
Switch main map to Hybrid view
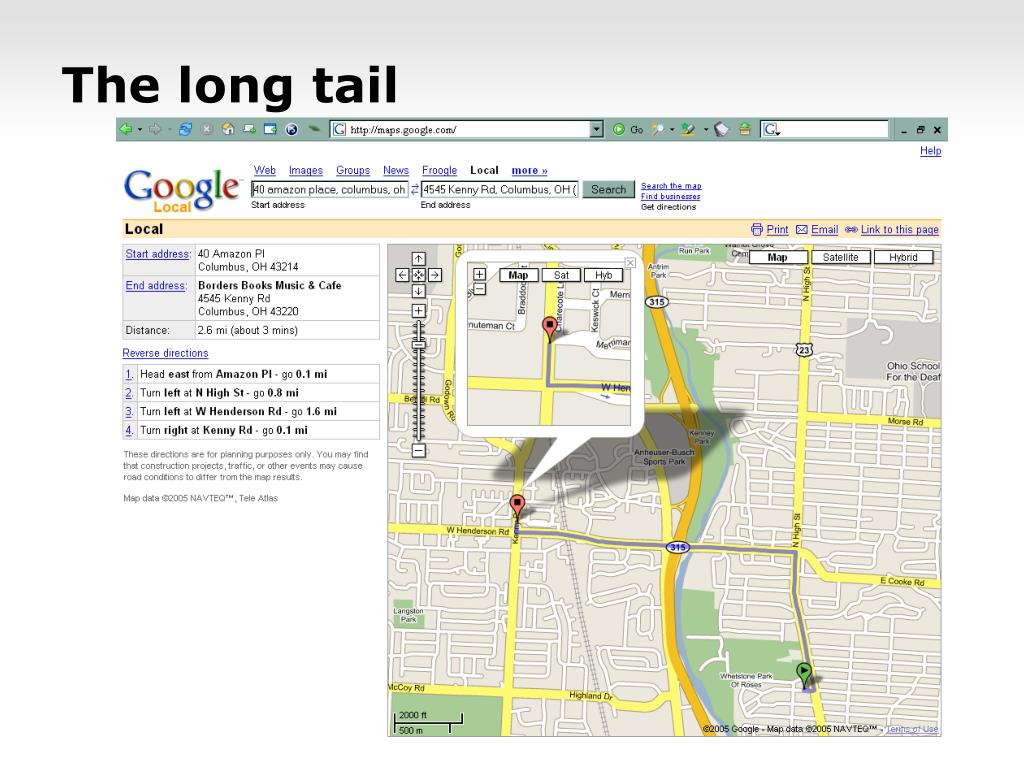click(903, 257)
